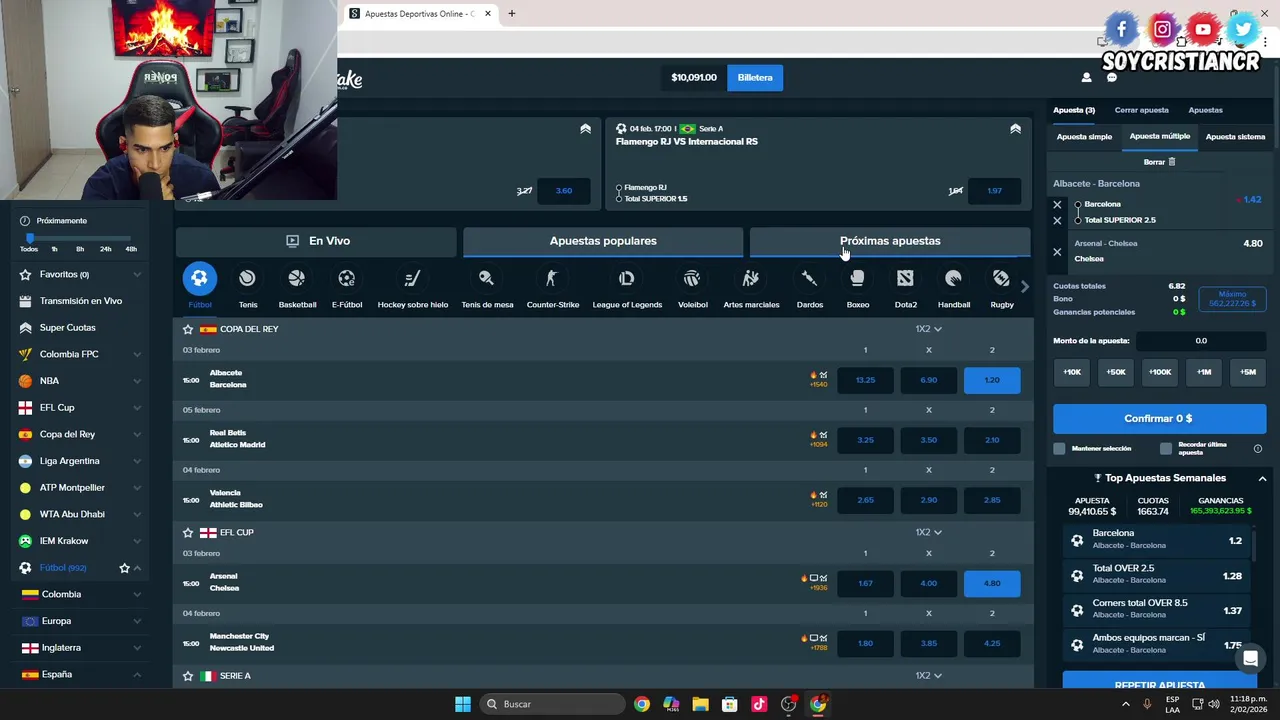Click Confirmar 0 $ button
The height and width of the screenshot is (720, 1280).
coord(1159,419)
